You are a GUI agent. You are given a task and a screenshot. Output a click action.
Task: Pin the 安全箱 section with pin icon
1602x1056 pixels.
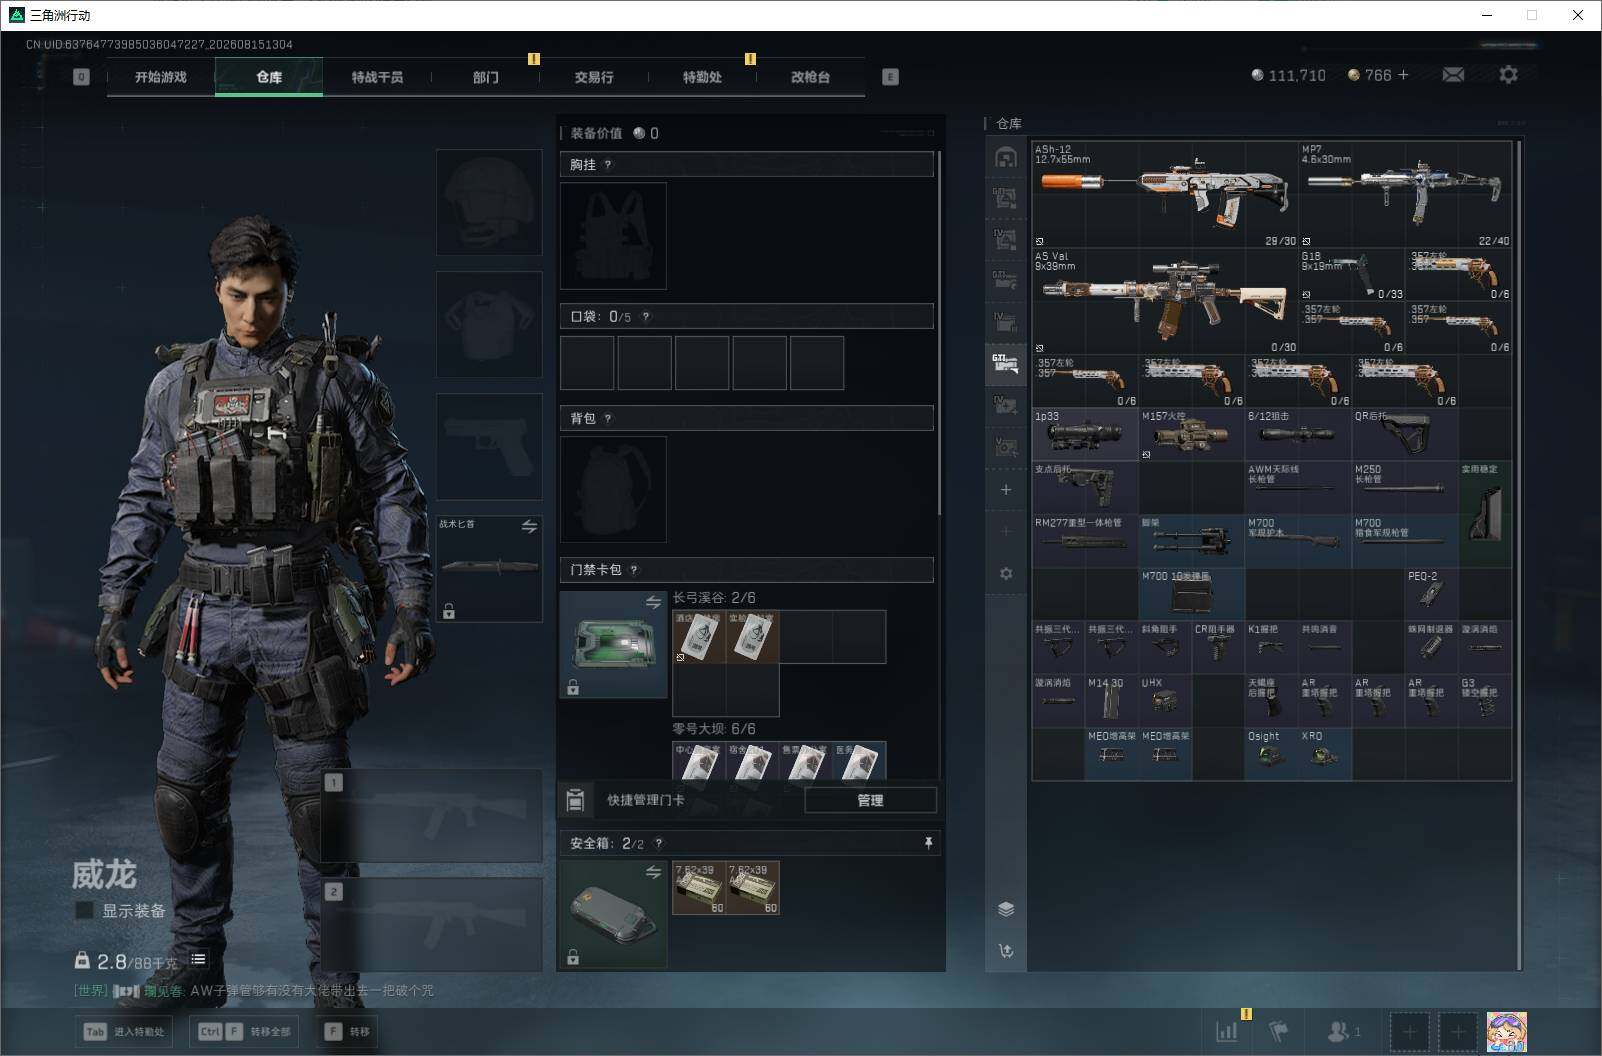click(928, 843)
